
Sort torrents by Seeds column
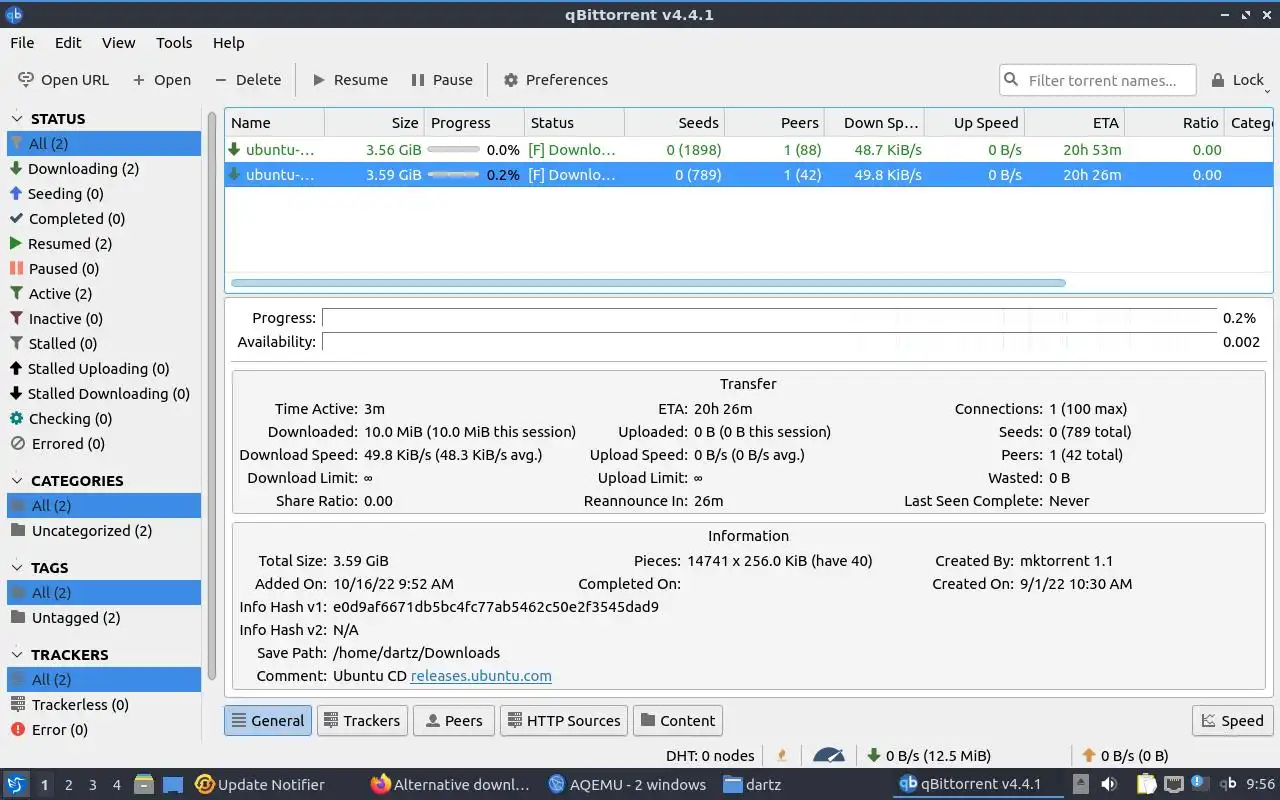pyautogui.click(x=674, y=123)
